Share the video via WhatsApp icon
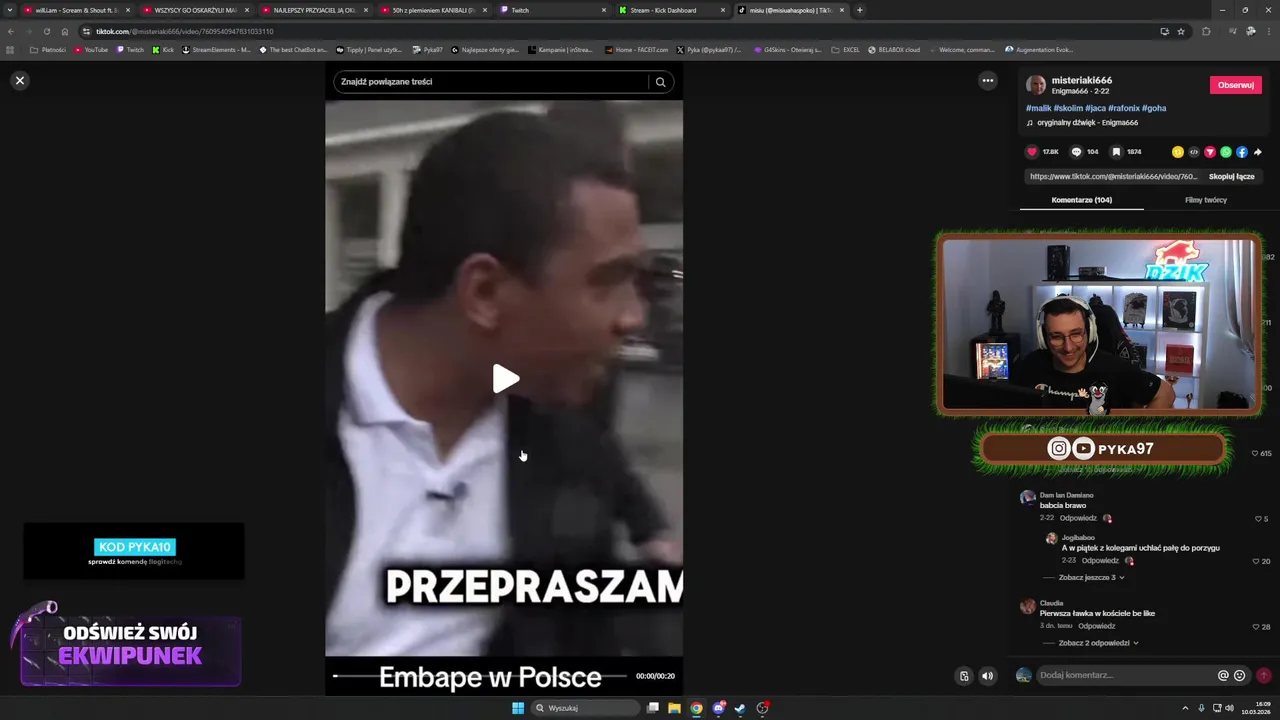 pos(1226,152)
